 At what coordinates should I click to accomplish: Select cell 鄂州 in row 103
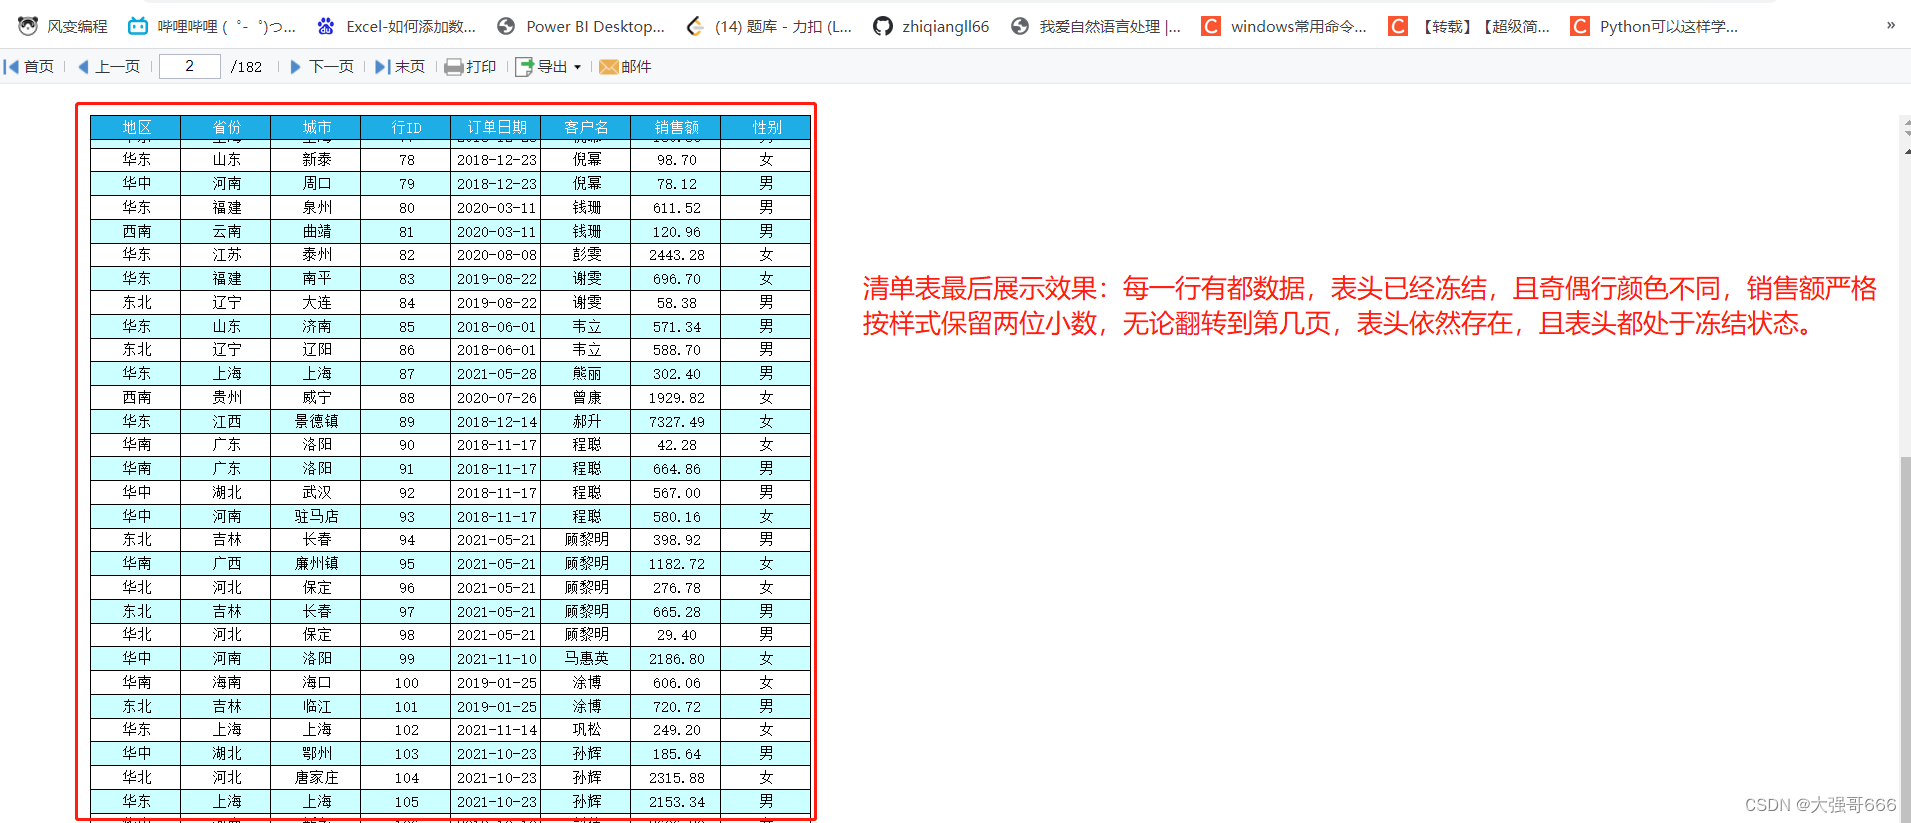[316, 754]
